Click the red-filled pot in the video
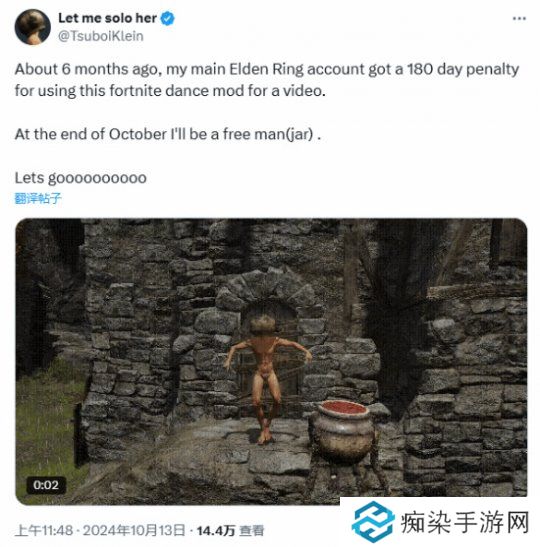The image size is (540, 547). tap(342, 430)
